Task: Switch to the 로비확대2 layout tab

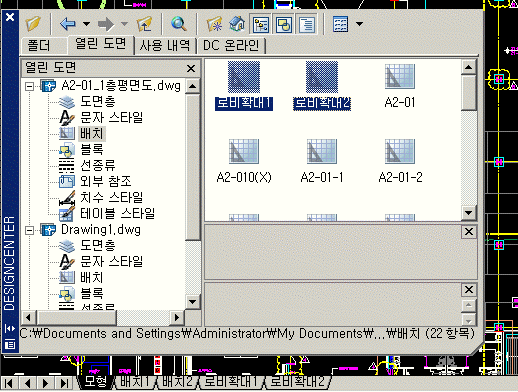Action: (297, 382)
